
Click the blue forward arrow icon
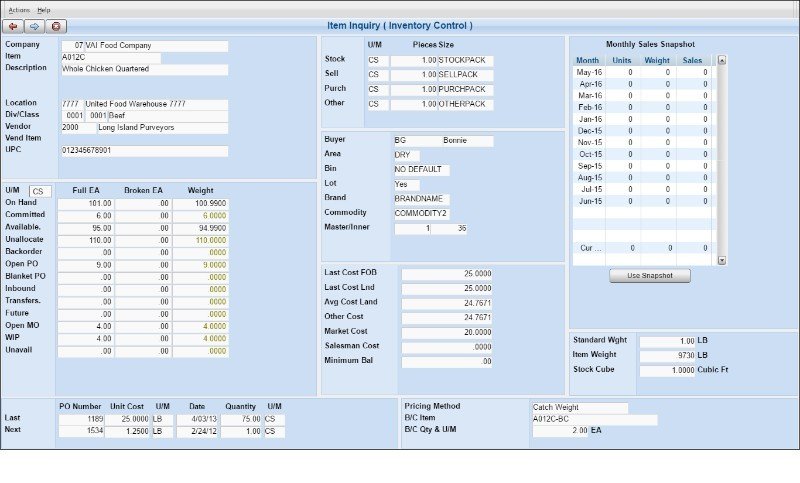pyautogui.click(x=34, y=26)
